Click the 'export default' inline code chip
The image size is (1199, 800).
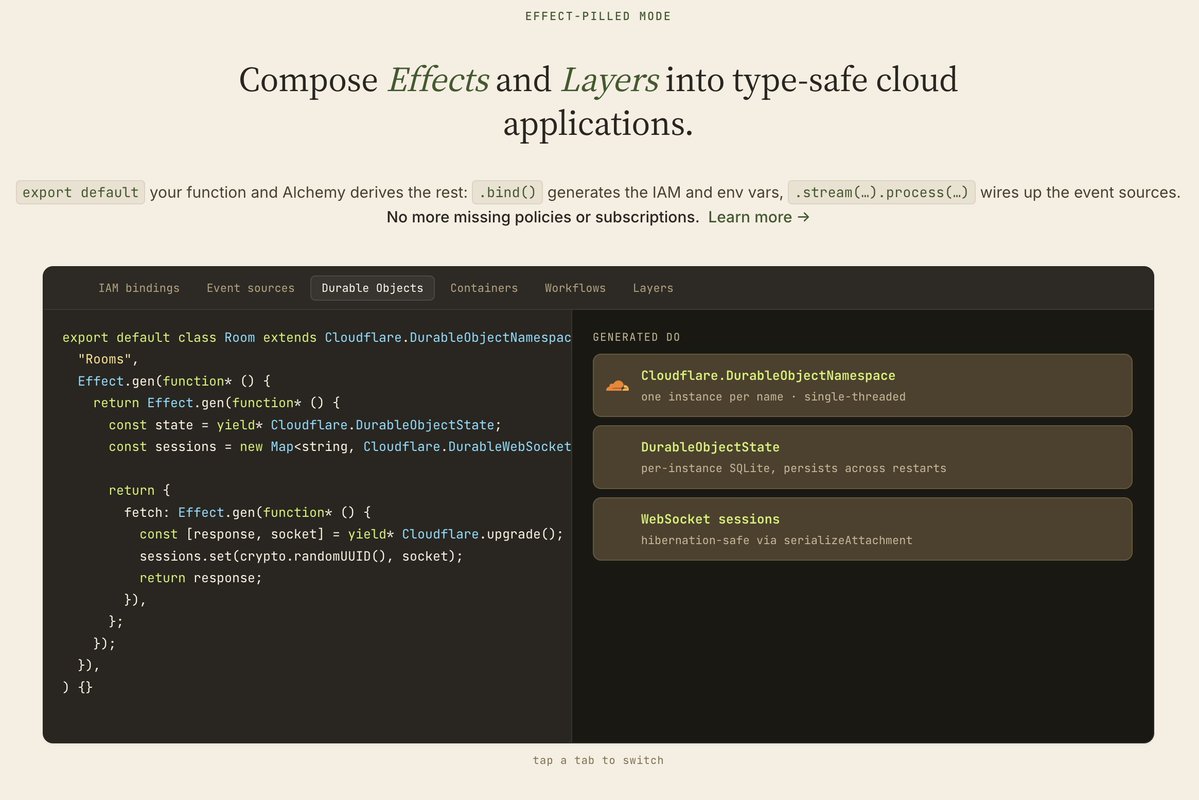80,193
